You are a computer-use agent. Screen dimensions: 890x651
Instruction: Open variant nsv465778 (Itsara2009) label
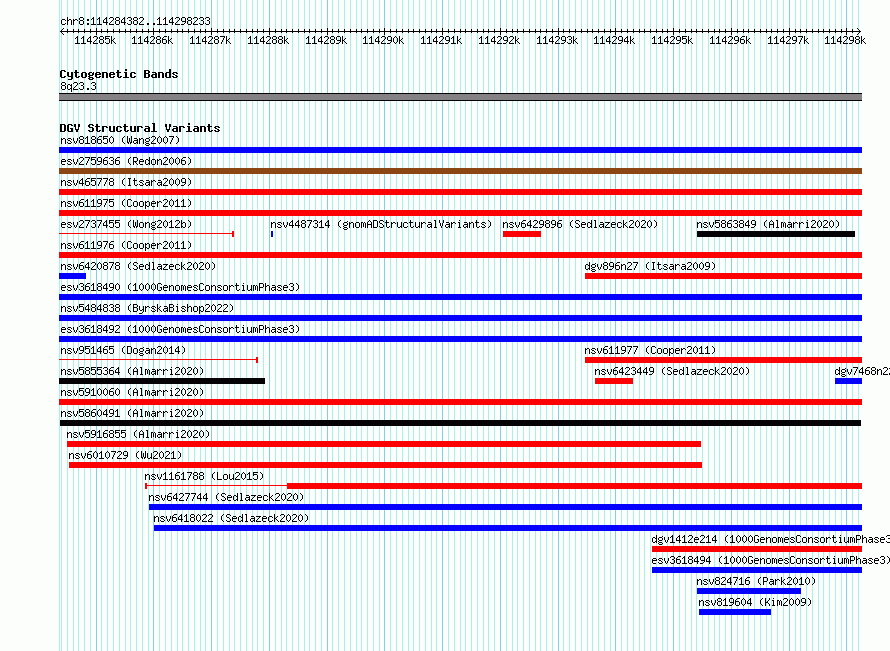pos(126,182)
